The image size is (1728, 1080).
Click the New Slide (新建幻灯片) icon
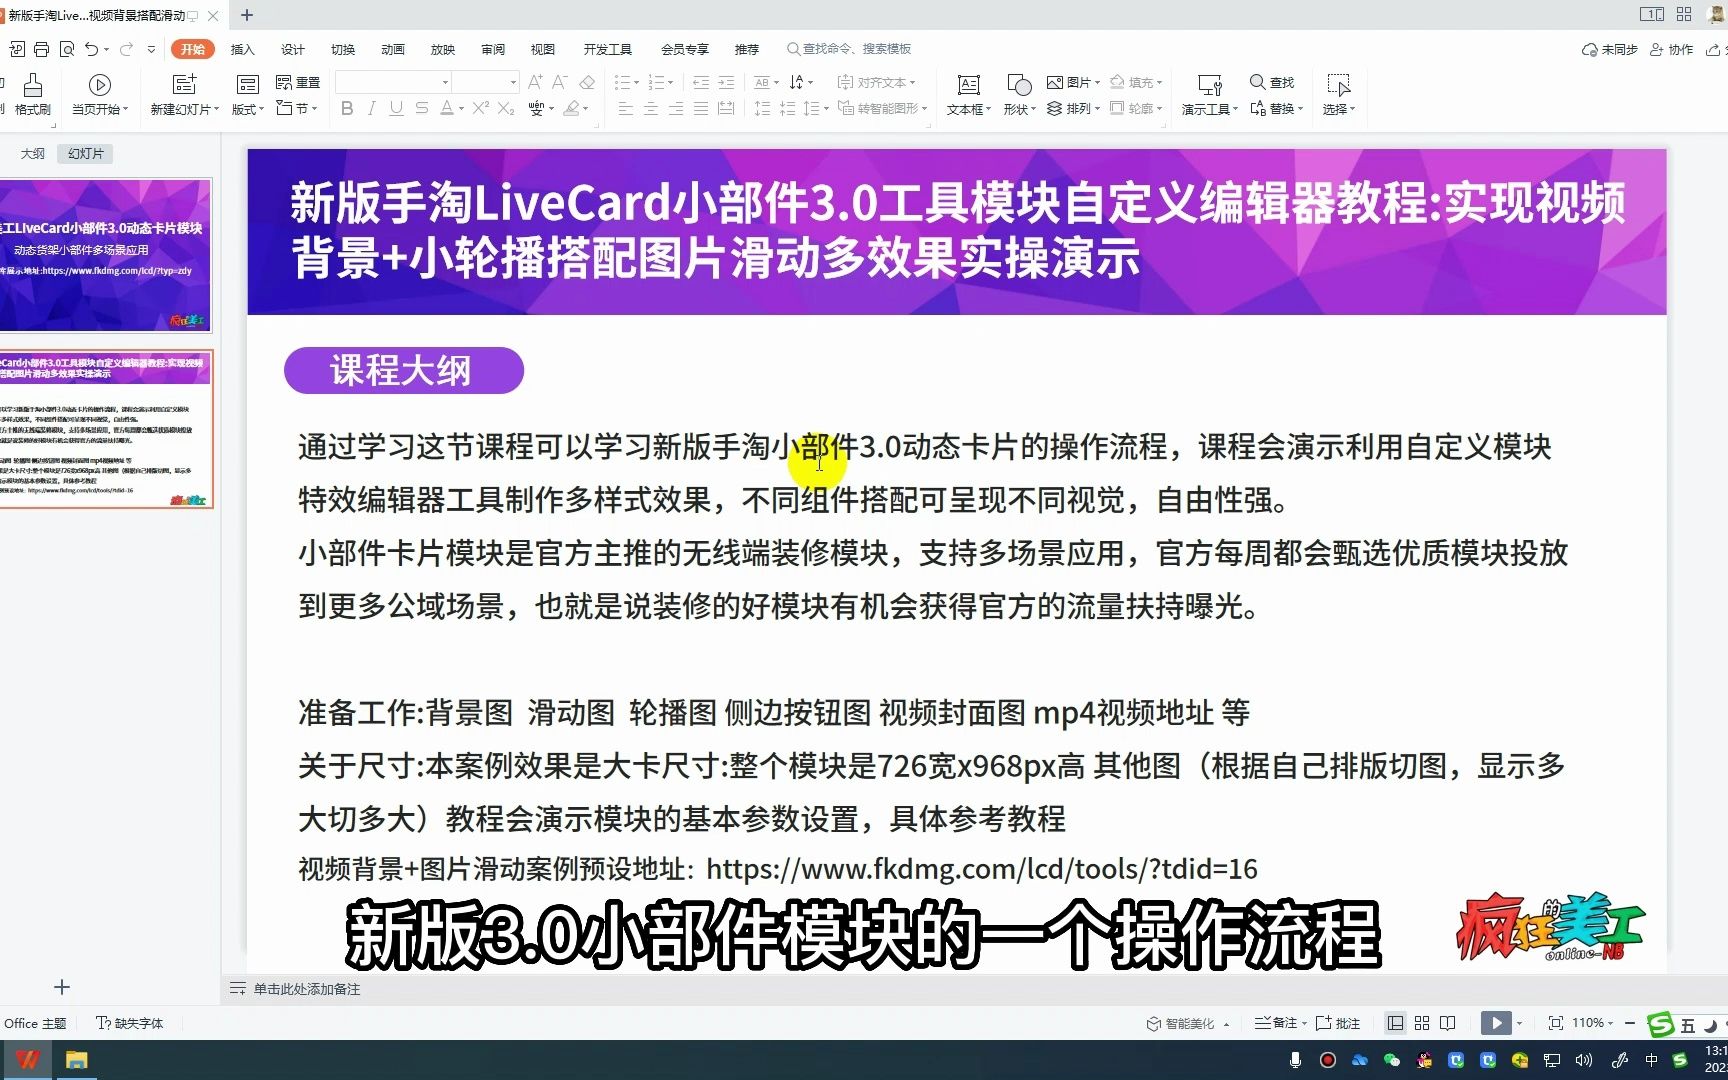184,85
